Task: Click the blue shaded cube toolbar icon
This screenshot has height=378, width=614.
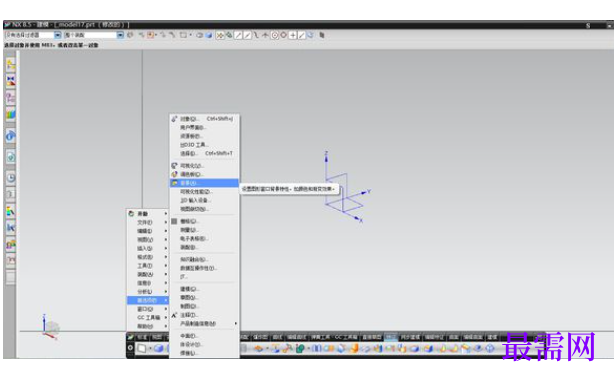Action: coord(209,35)
